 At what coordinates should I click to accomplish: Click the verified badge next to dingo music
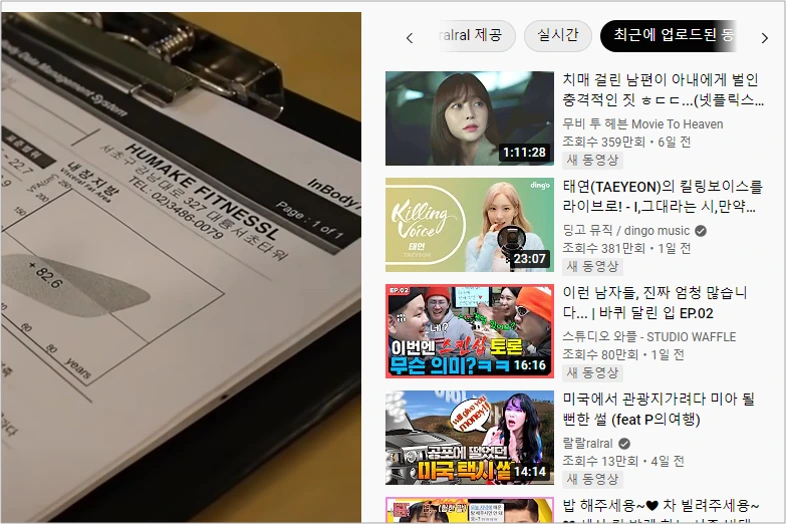click(701, 231)
